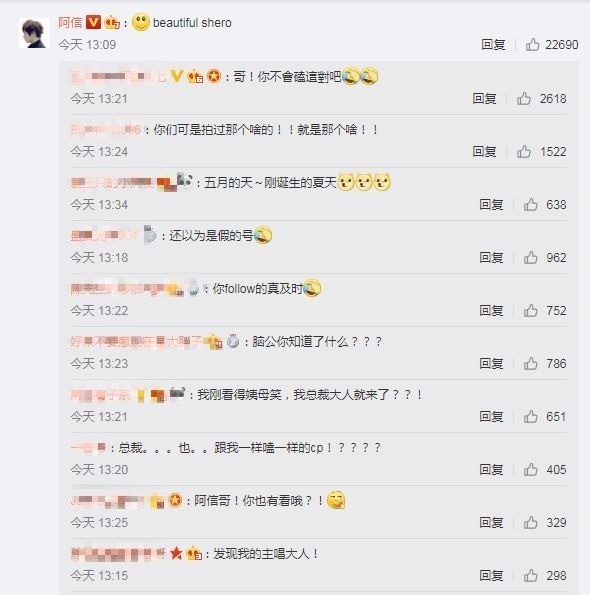This screenshot has width=590, height=595.
Task: Click like icon next to 752
Action: click(x=530, y=310)
